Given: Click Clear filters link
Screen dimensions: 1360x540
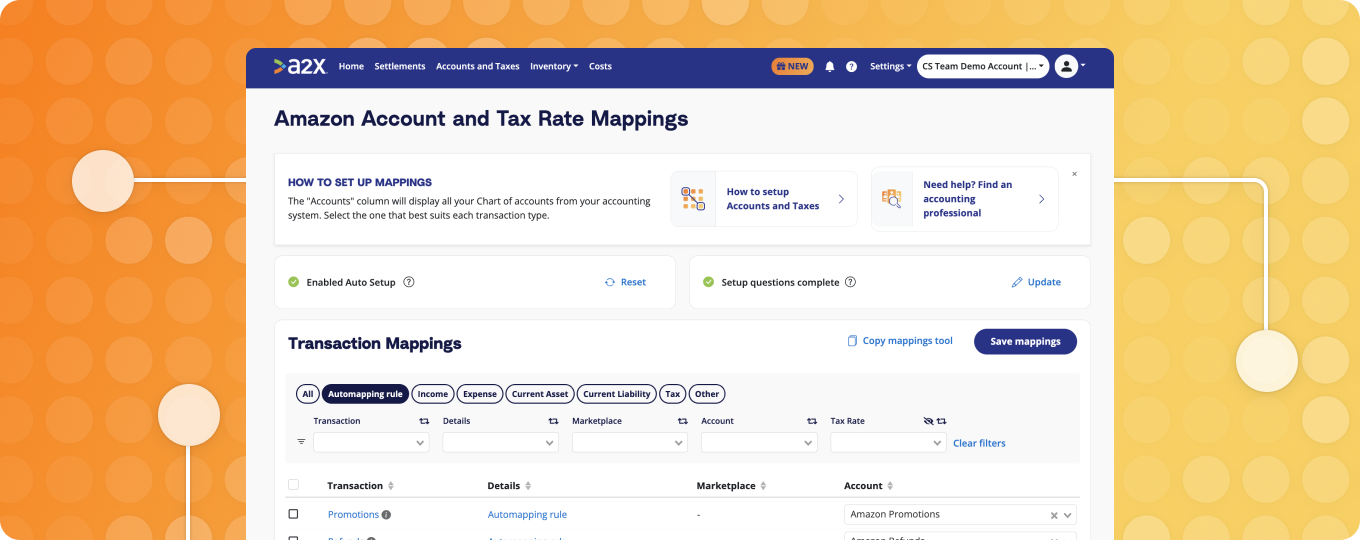Looking at the screenshot, I should 979,443.
